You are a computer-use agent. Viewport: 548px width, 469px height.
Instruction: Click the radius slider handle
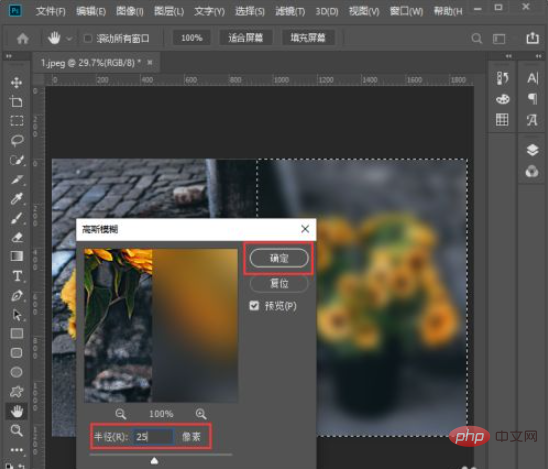coord(154,461)
